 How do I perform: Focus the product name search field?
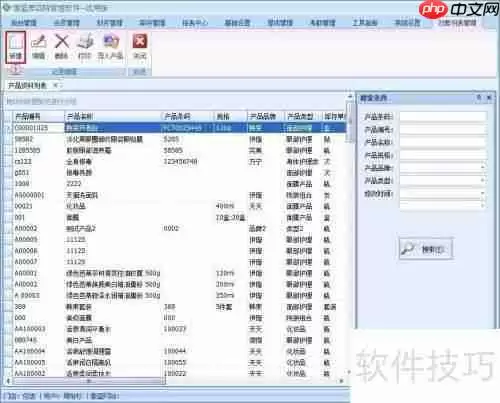click(x=443, y=142)
